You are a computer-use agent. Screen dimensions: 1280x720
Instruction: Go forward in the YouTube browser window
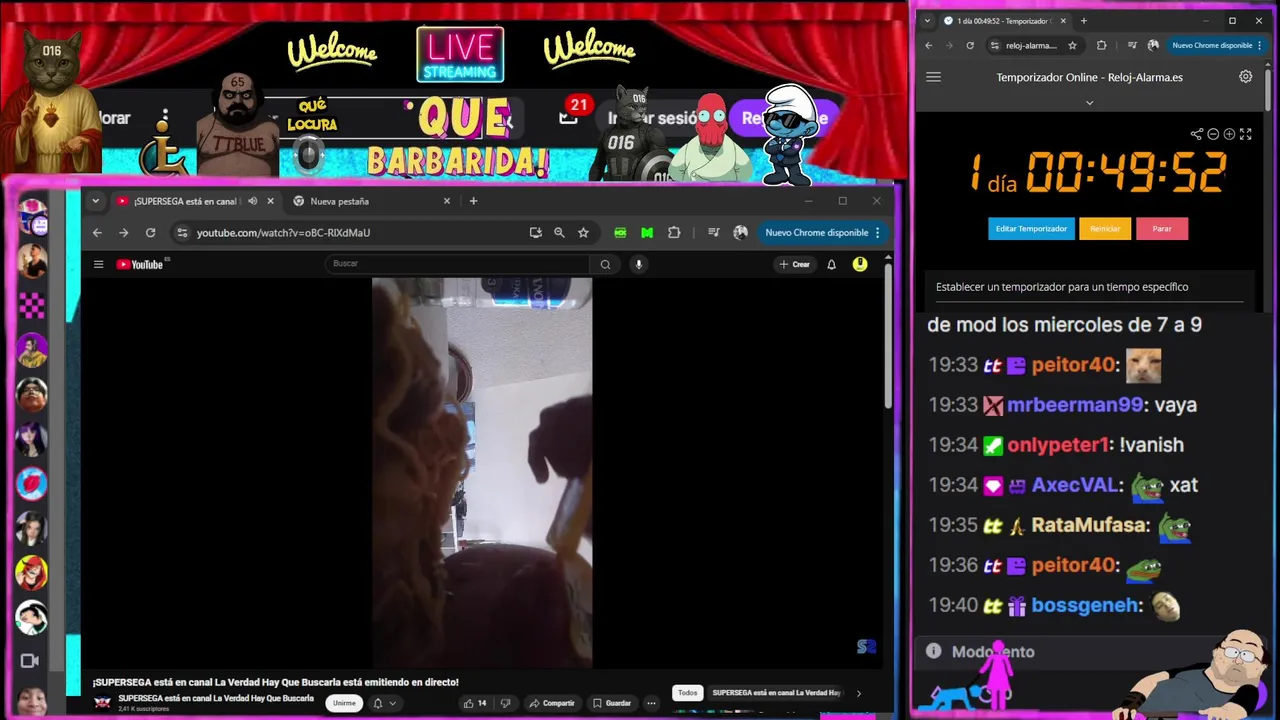(x=123, y=232)
